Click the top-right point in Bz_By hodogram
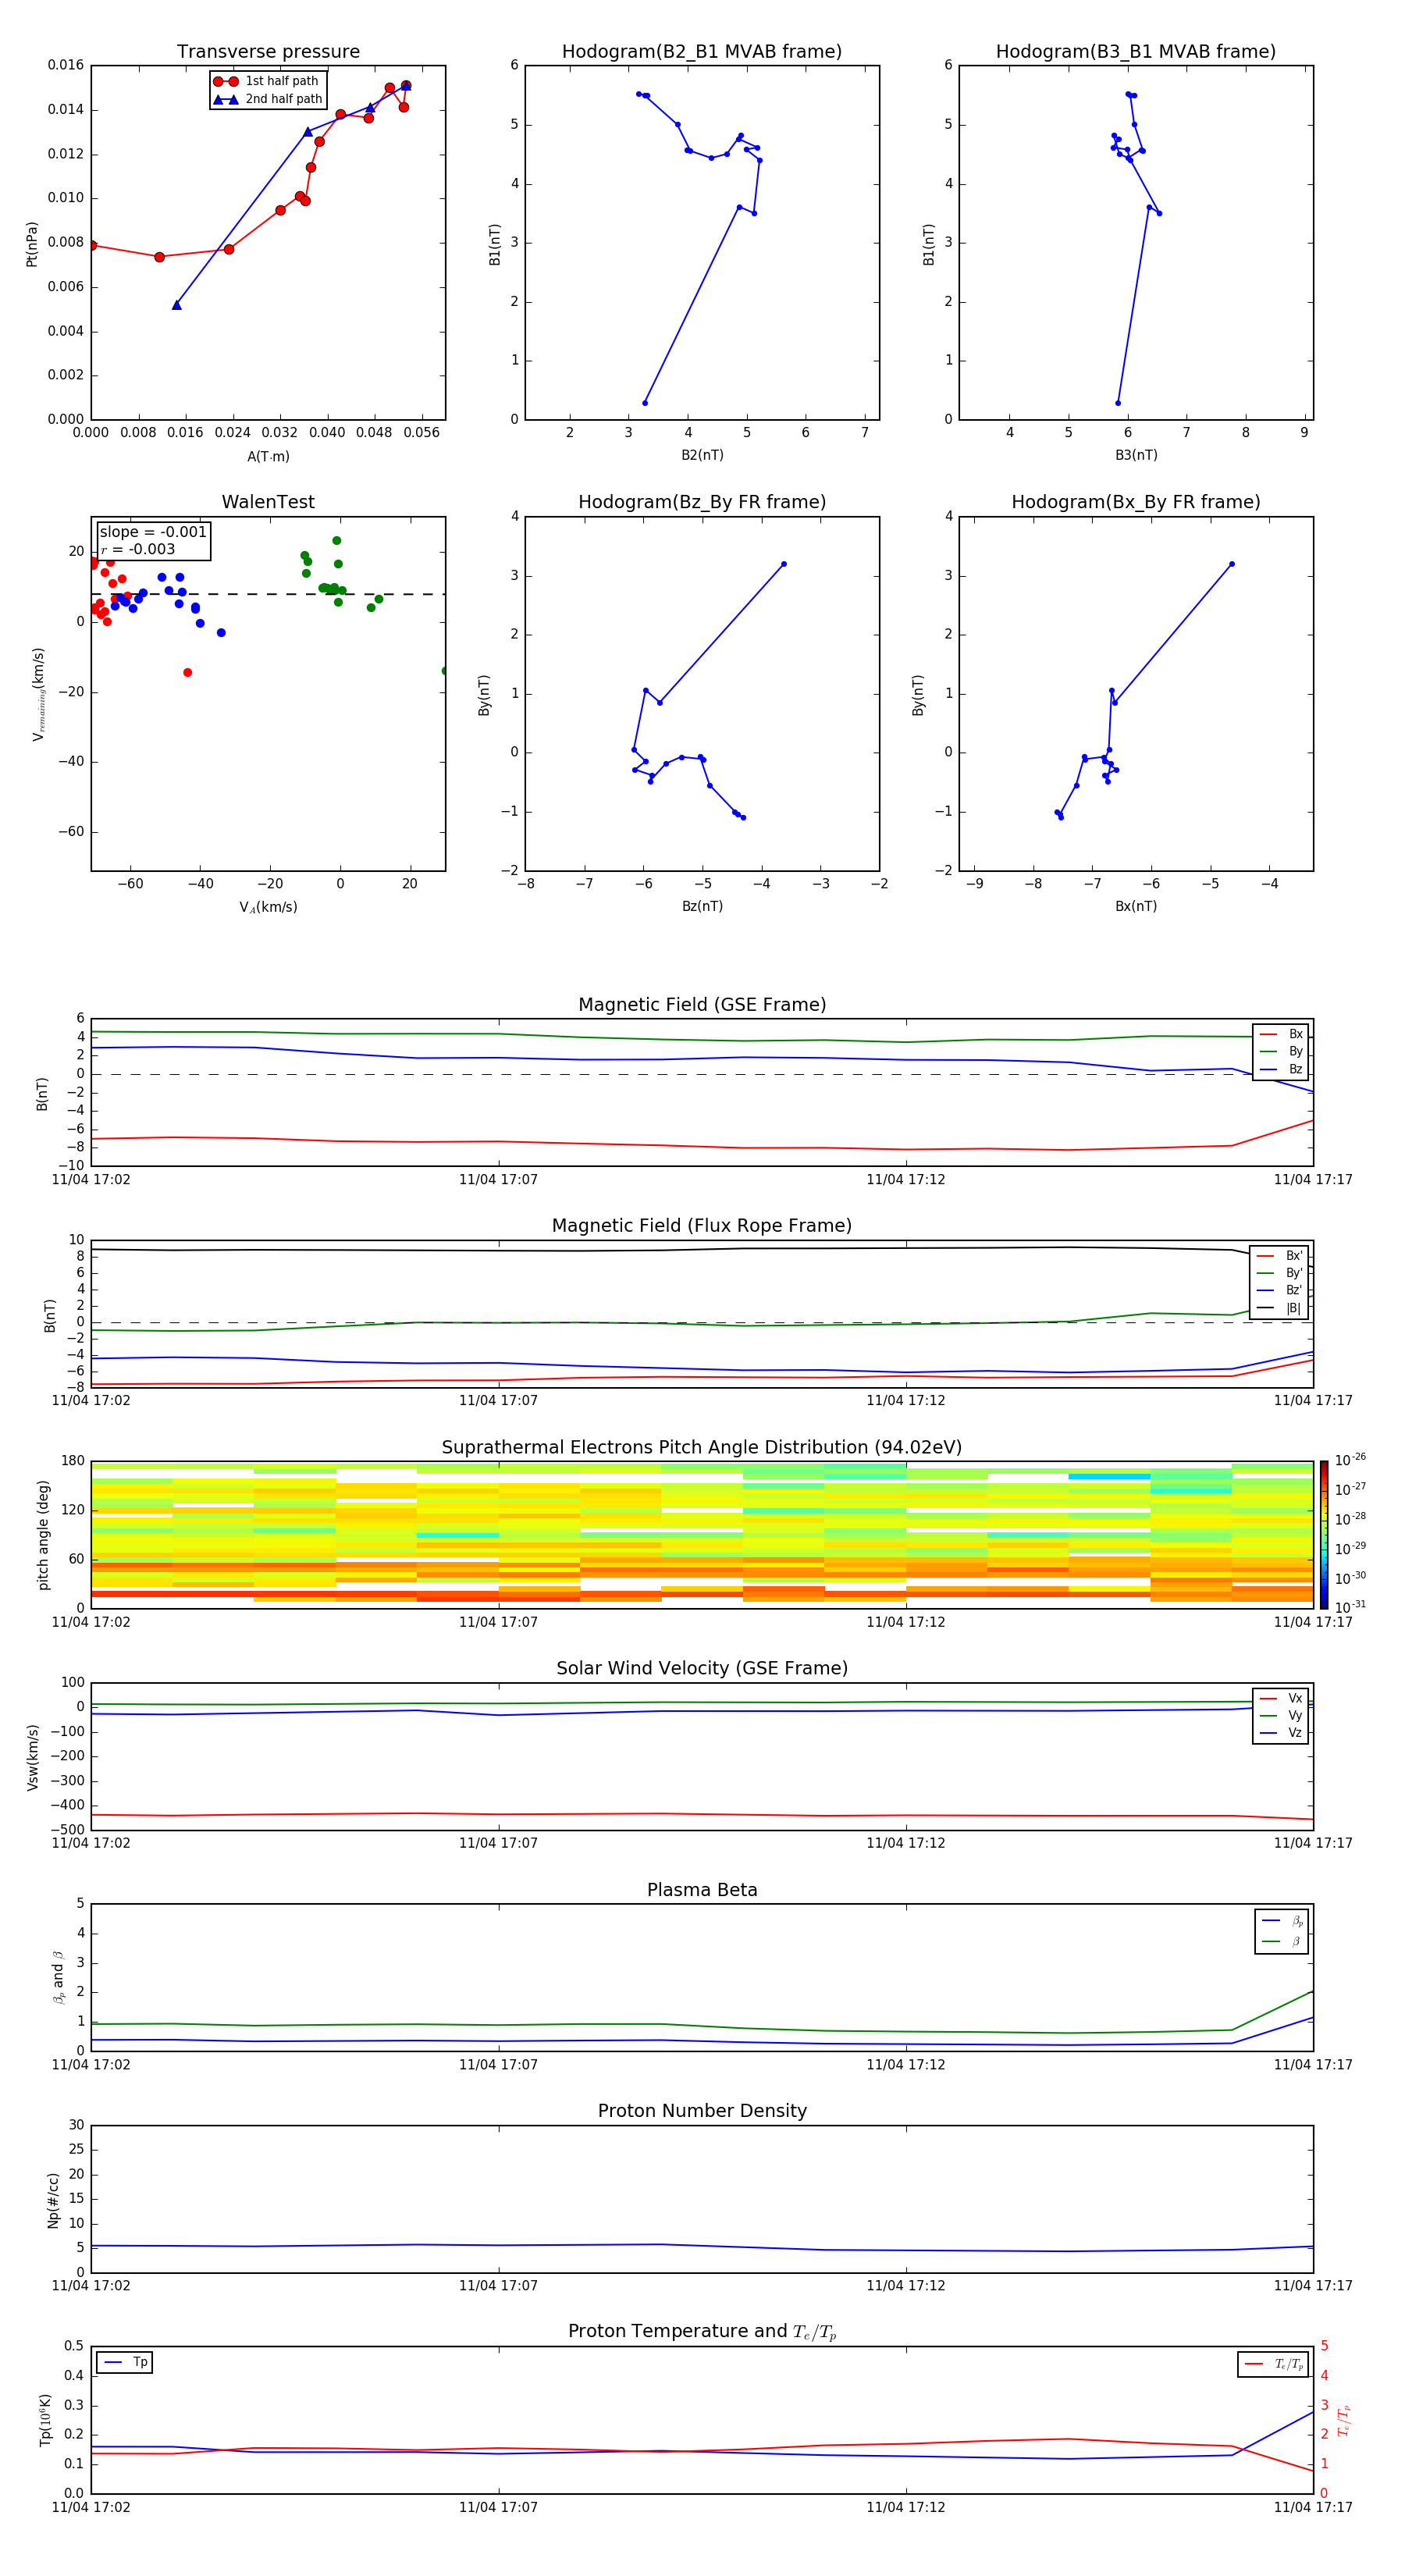The image size is (1405, 2576). coord(783,564)
